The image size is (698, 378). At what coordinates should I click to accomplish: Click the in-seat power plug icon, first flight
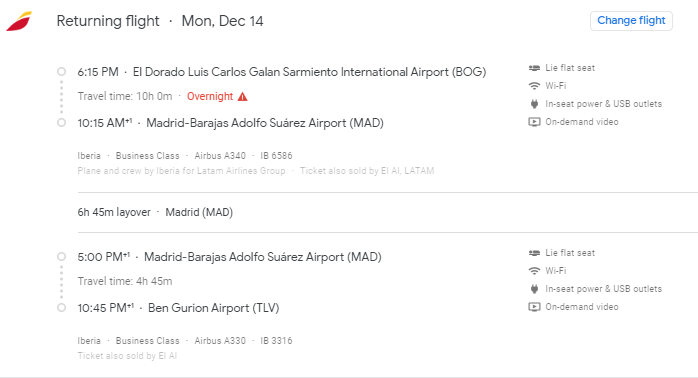pos(534,104)
